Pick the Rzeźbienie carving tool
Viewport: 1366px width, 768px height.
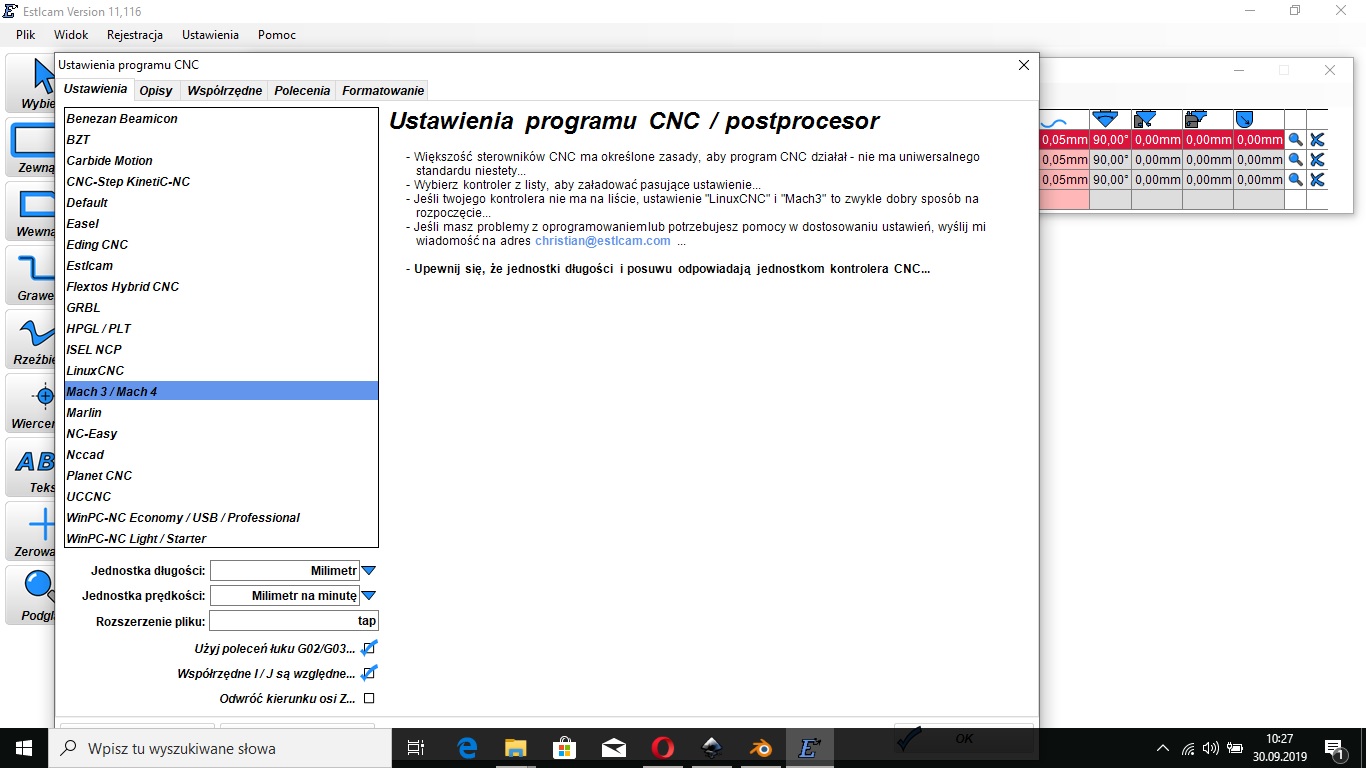31,339
